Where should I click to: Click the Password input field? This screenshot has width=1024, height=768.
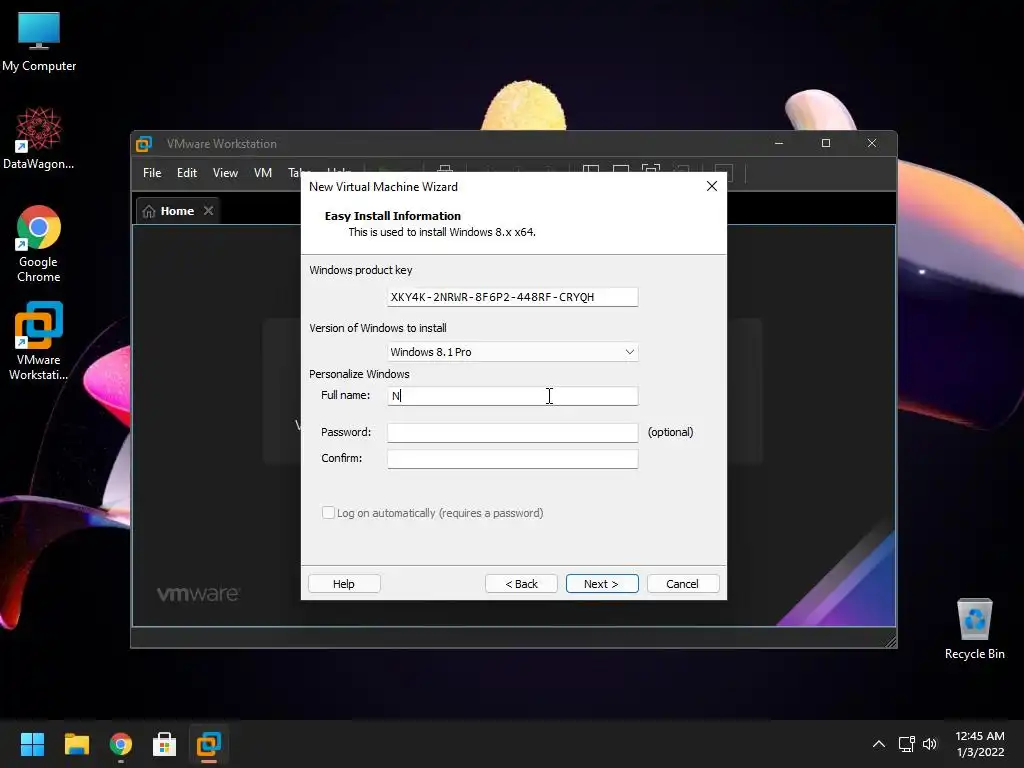pos(513,432)
